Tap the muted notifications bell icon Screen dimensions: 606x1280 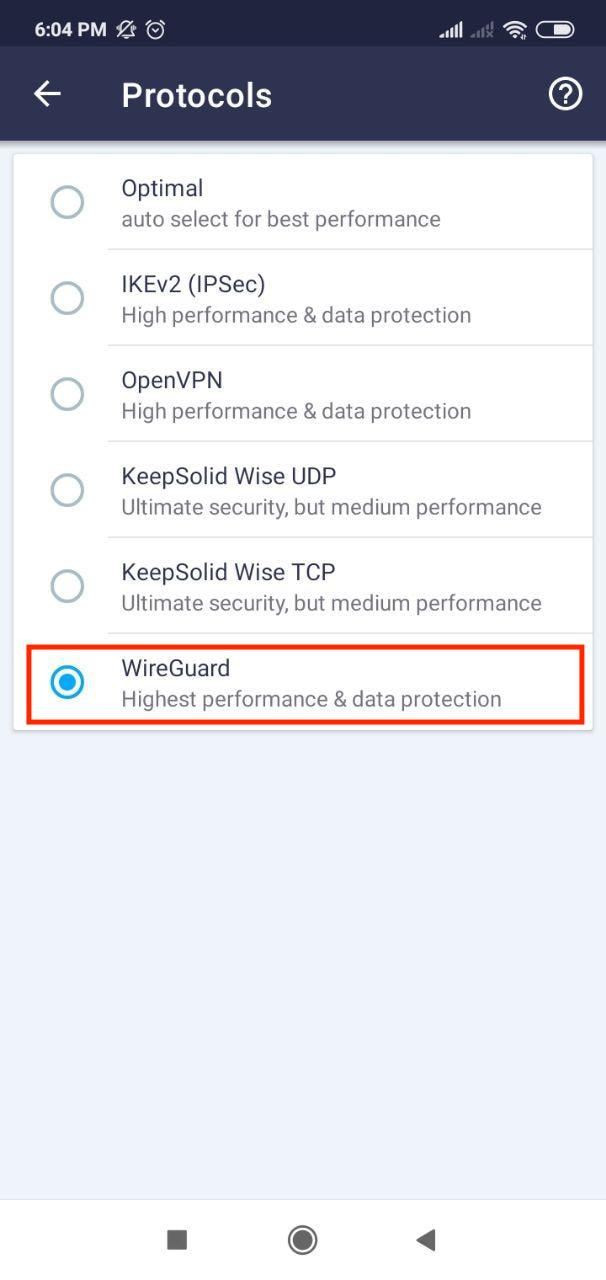[x=126, y=30]
